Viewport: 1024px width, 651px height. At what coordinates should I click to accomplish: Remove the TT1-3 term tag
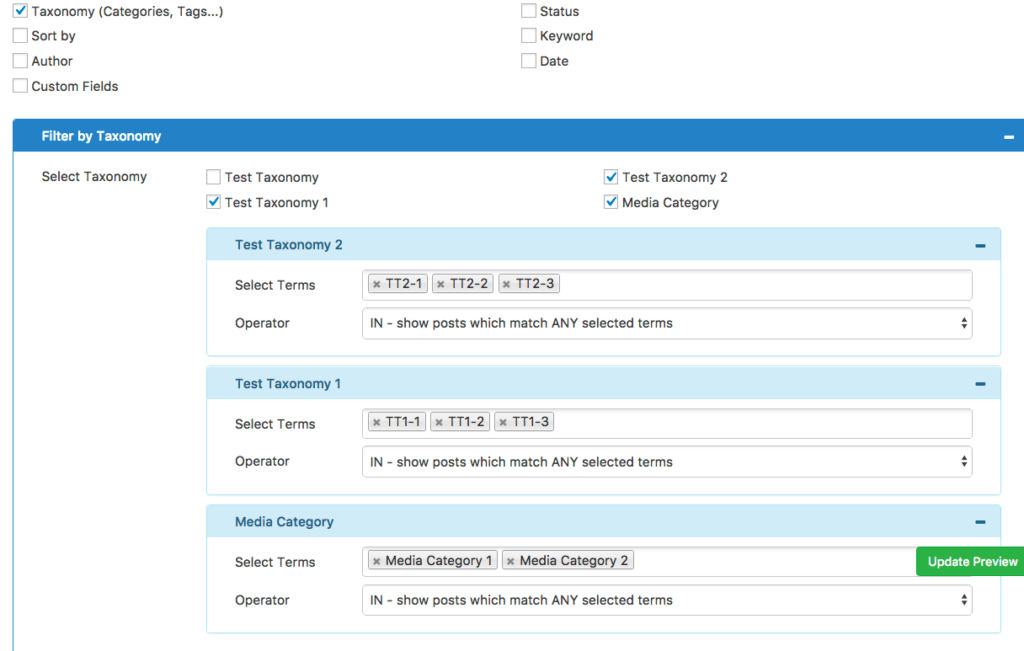tap(503, 422)
